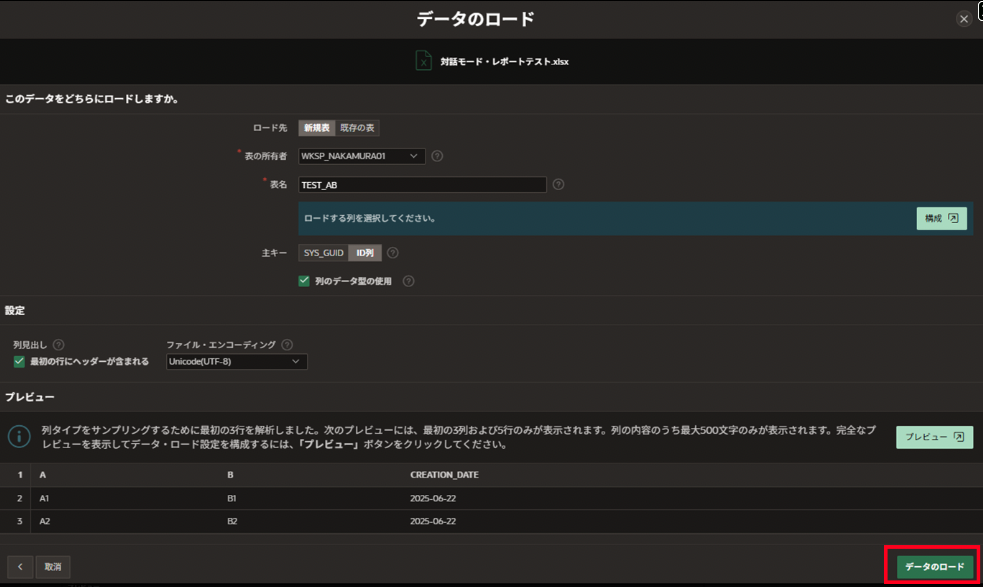Click help icon next to 表の所有者 dropdown
983x587 pixels.
pyautogui.click(x=438, y=156)
